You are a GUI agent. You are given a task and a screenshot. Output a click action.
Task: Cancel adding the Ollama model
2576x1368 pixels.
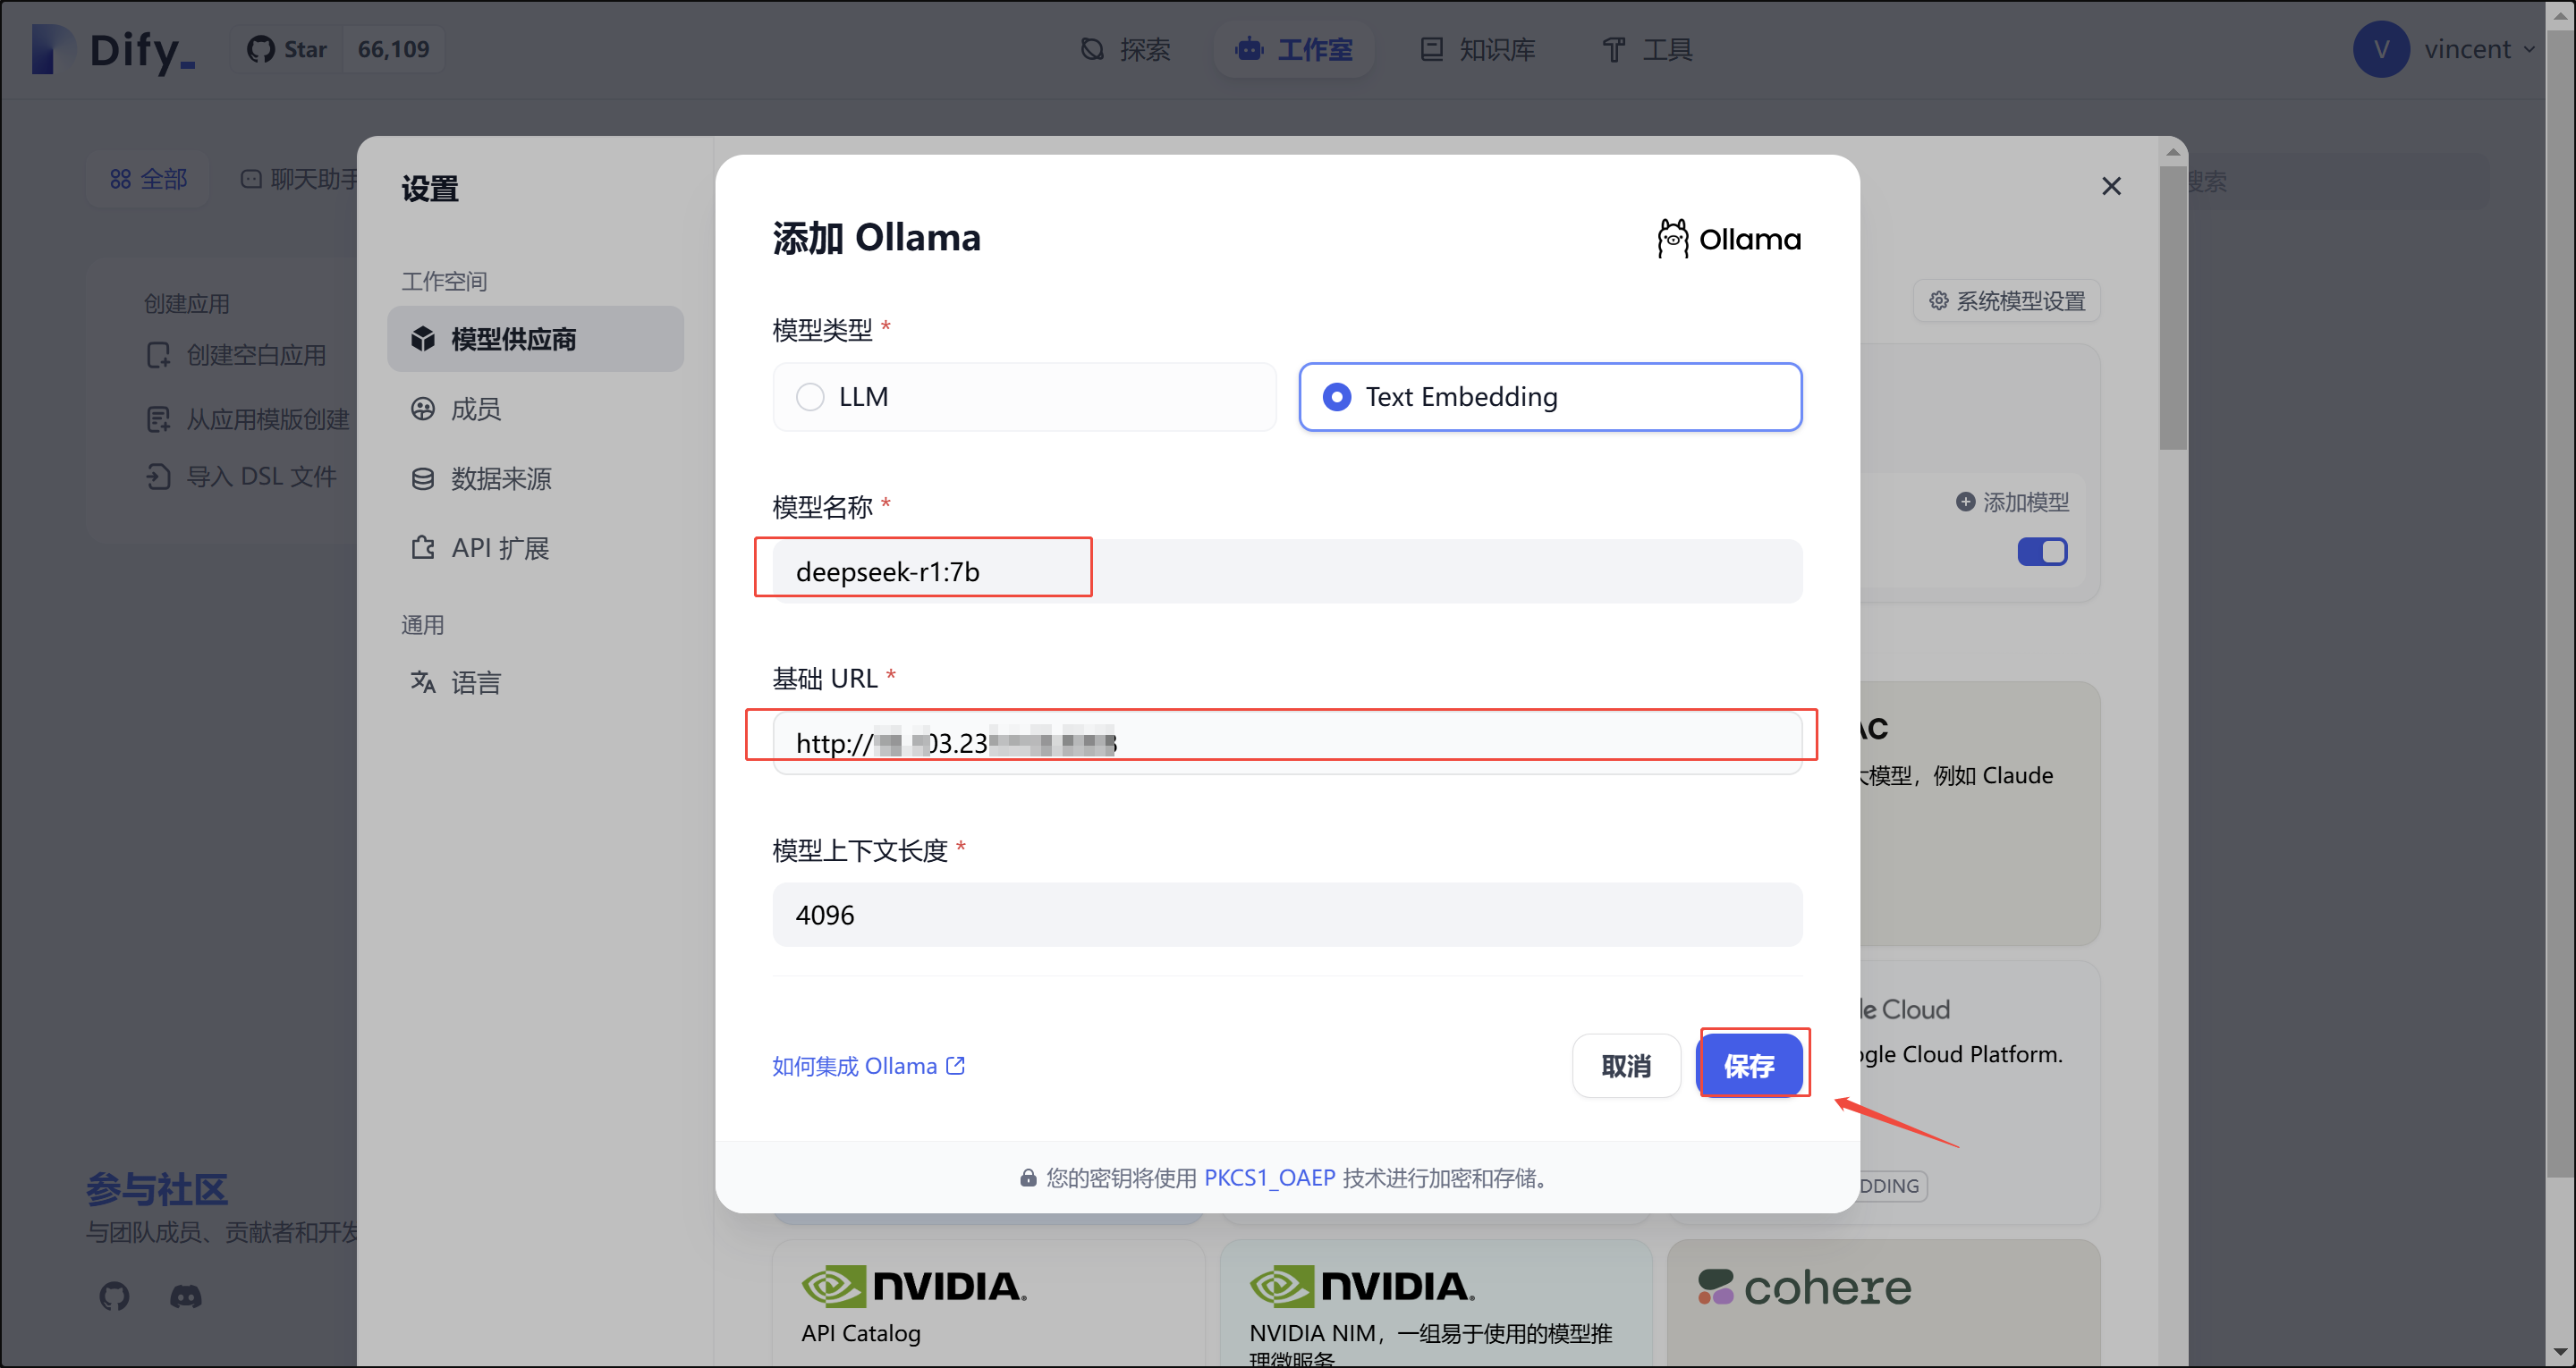tap(1626, 1066)
